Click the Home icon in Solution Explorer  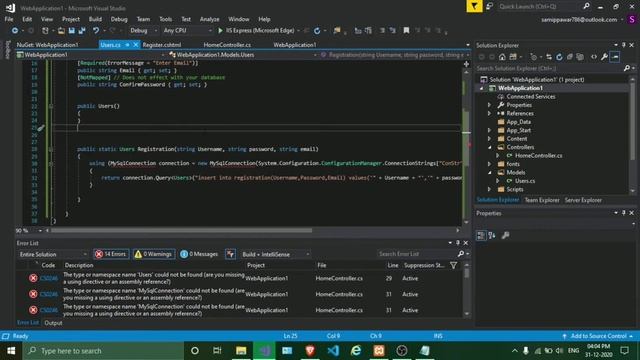coord(502,57)
